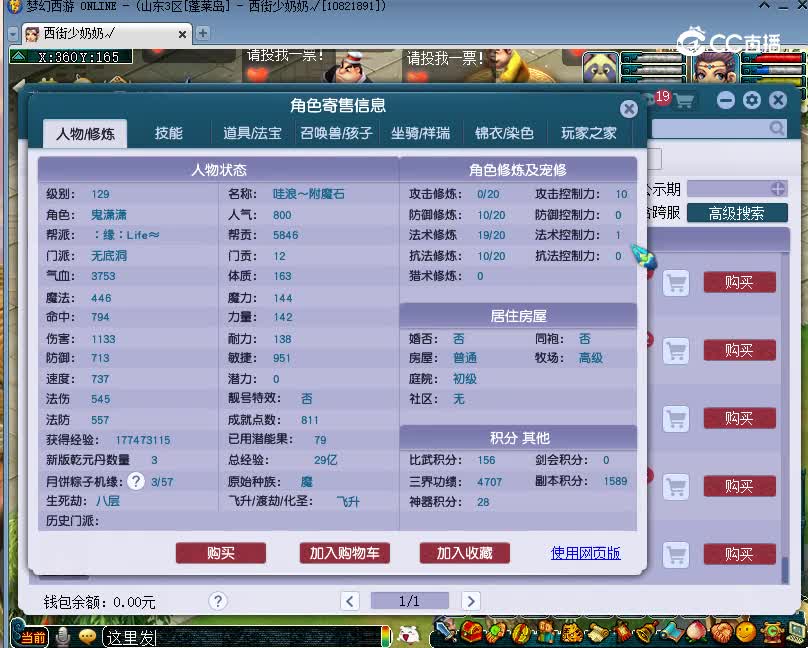The height and width of the screenshot is (648, 808).
Task: Click the 总经验 value 29亿
Action: (x=326, y=460)
